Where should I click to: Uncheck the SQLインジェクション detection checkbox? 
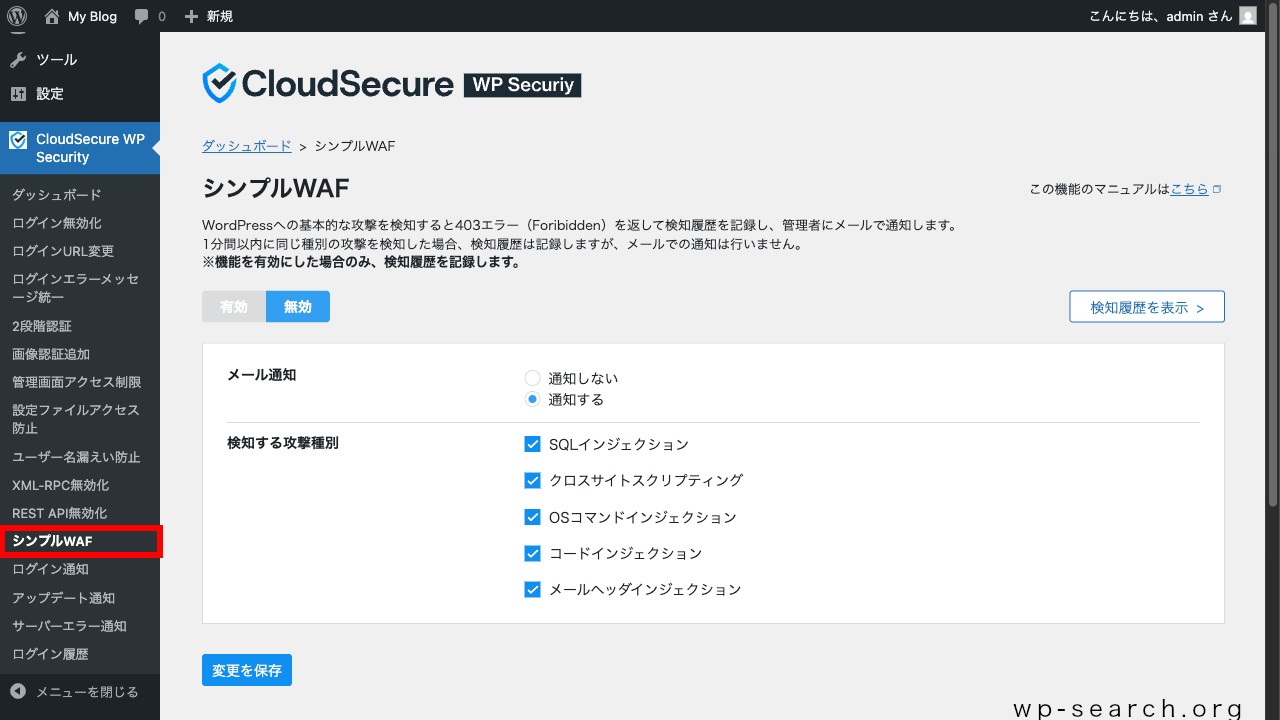(x=532, y=443)
